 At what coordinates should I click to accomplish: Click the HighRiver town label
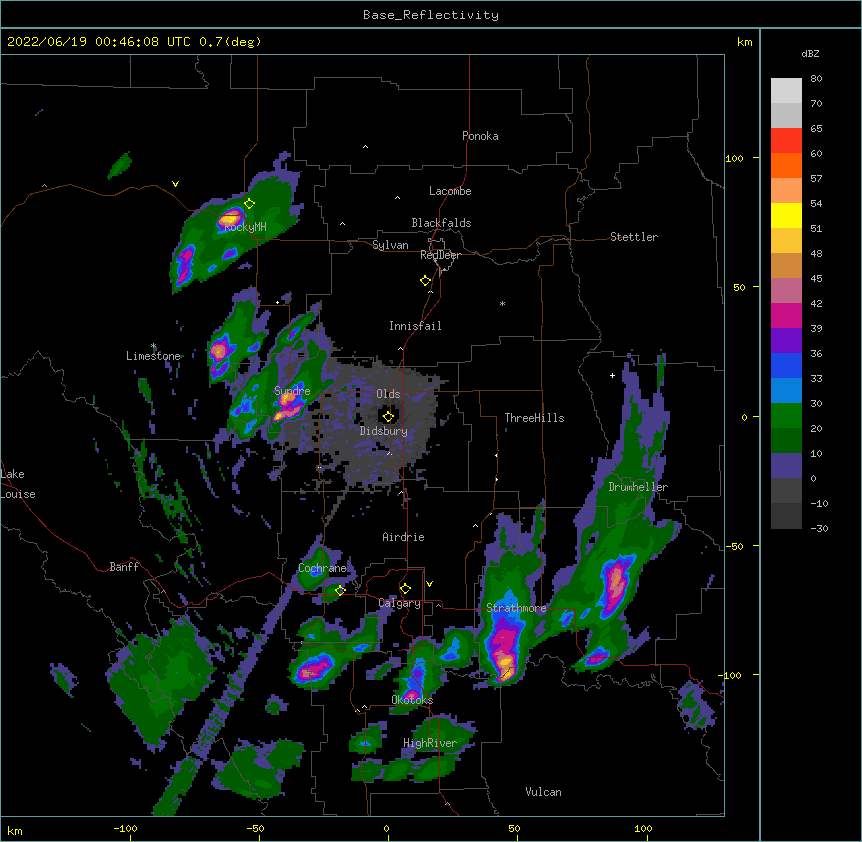[429, 743]
